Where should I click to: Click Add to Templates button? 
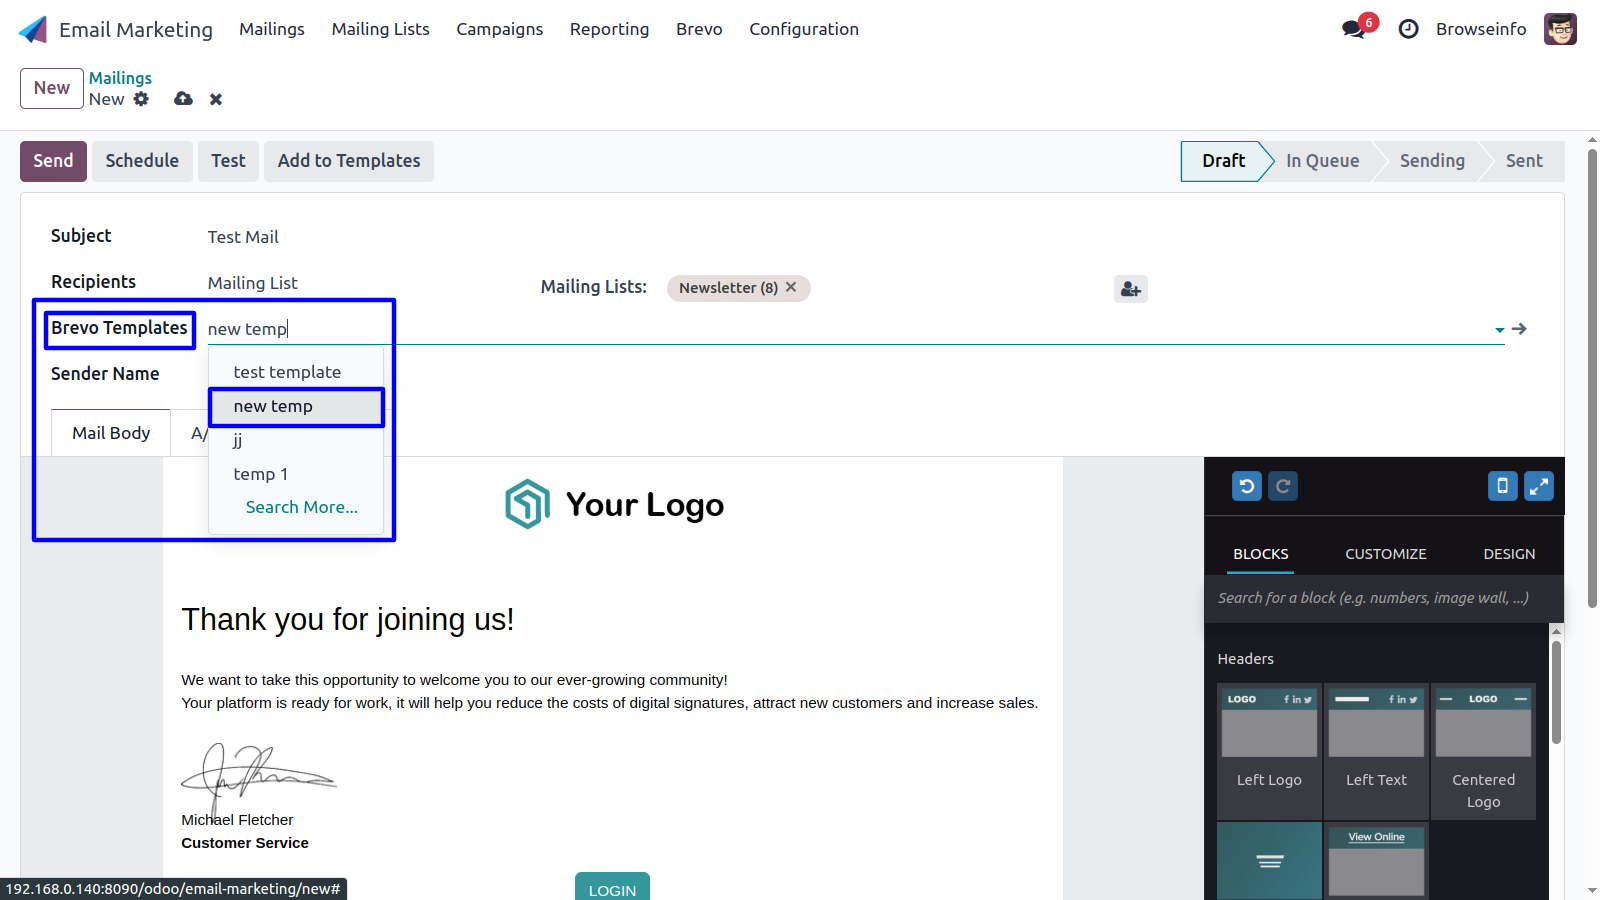tap(349, 161)
